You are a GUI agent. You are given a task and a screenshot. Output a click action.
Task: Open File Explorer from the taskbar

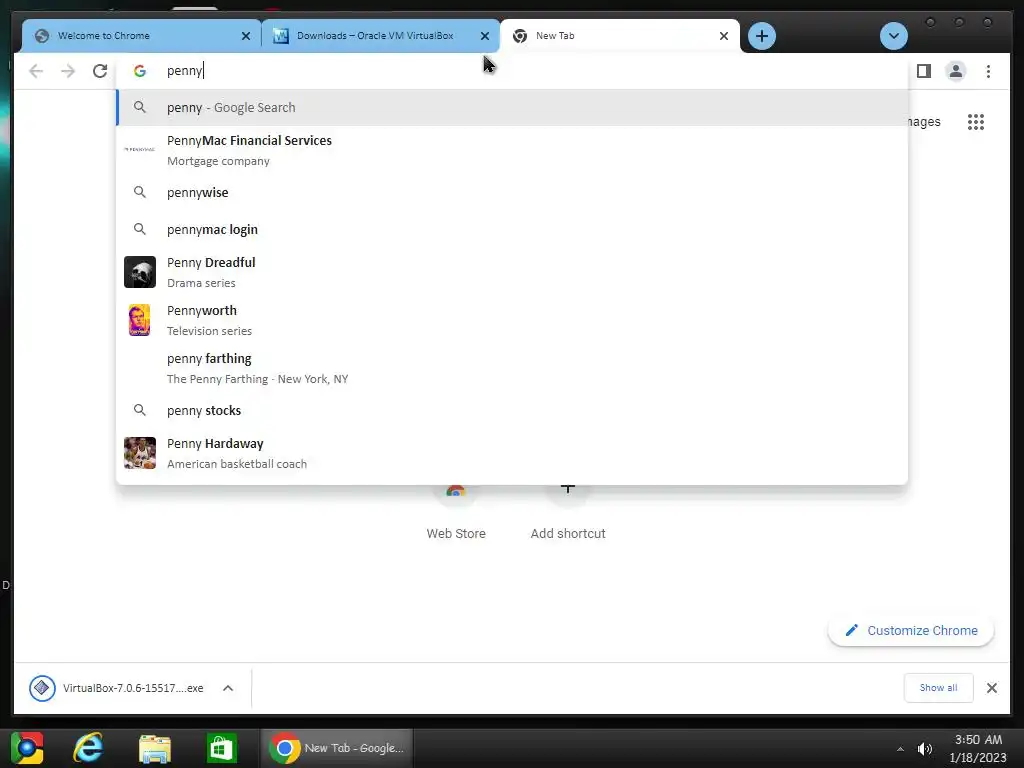155,748
